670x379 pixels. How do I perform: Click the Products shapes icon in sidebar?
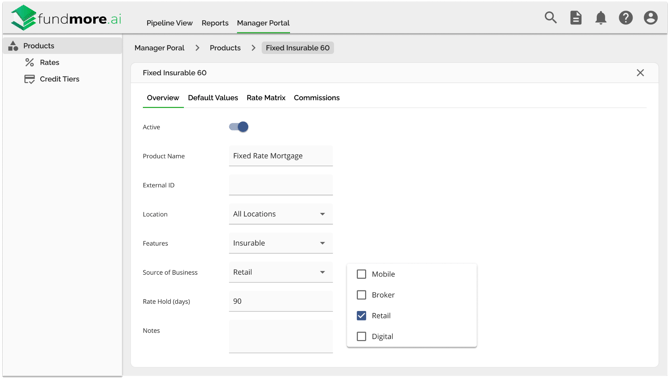pyautogui.click(x=13, y=46)
